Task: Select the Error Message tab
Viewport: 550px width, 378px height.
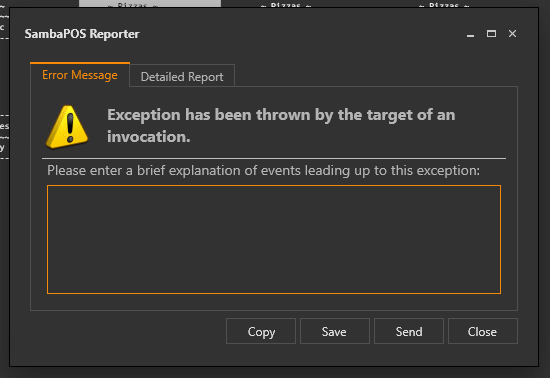Action: tap(80, 75)
